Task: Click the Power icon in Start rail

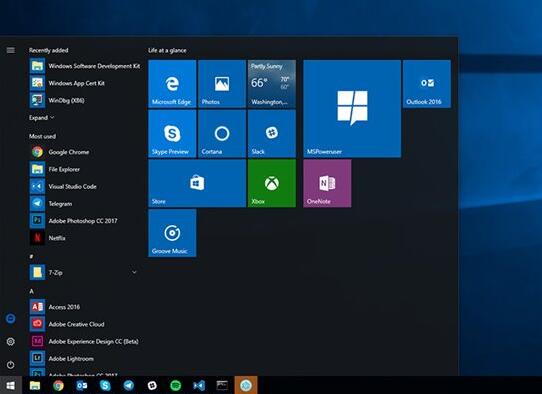Action: click(11, 365)
